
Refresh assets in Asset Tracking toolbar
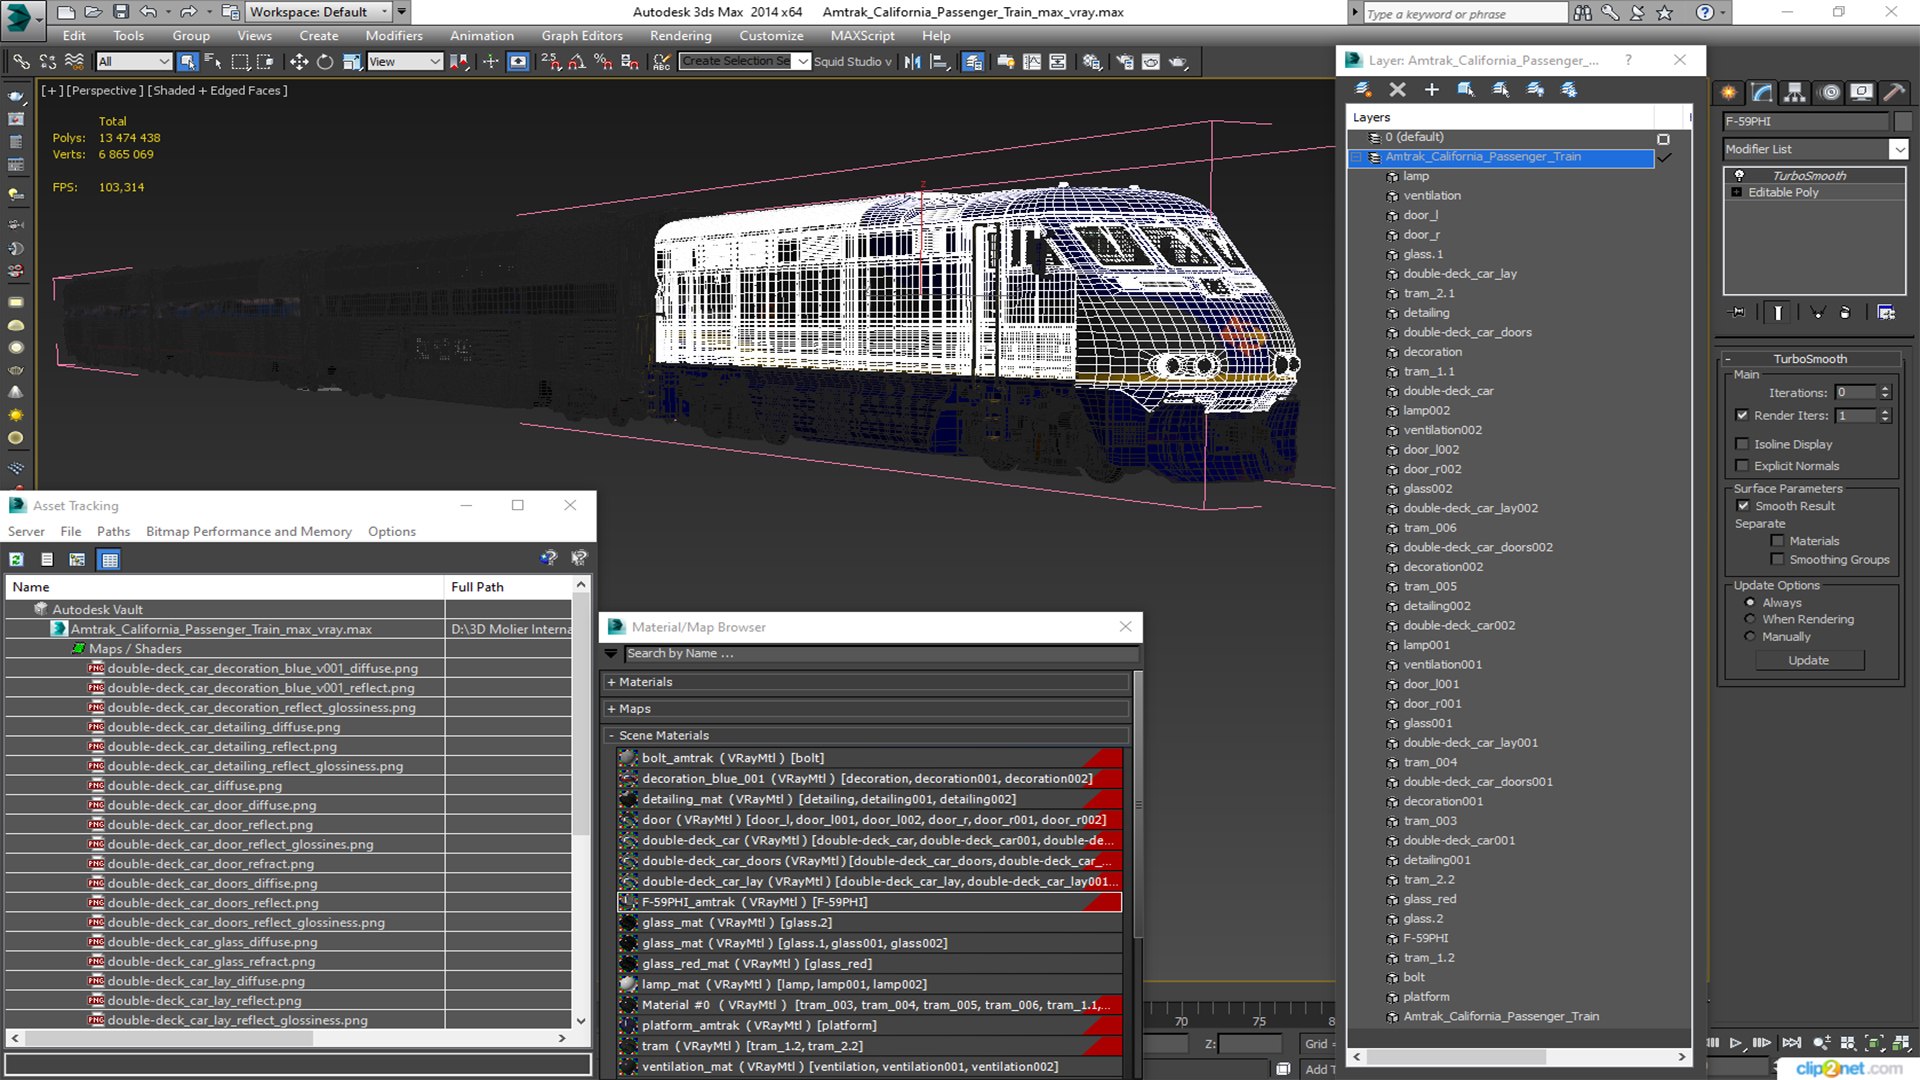(16, 559)
